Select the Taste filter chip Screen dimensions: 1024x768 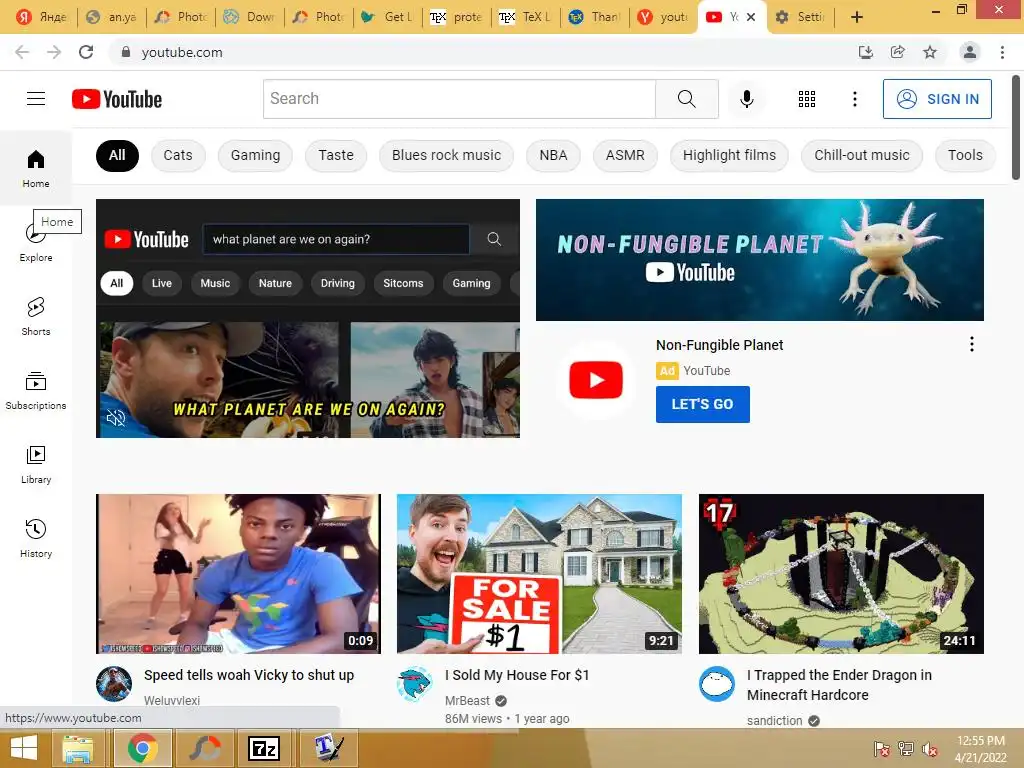(x=336, y=155)
